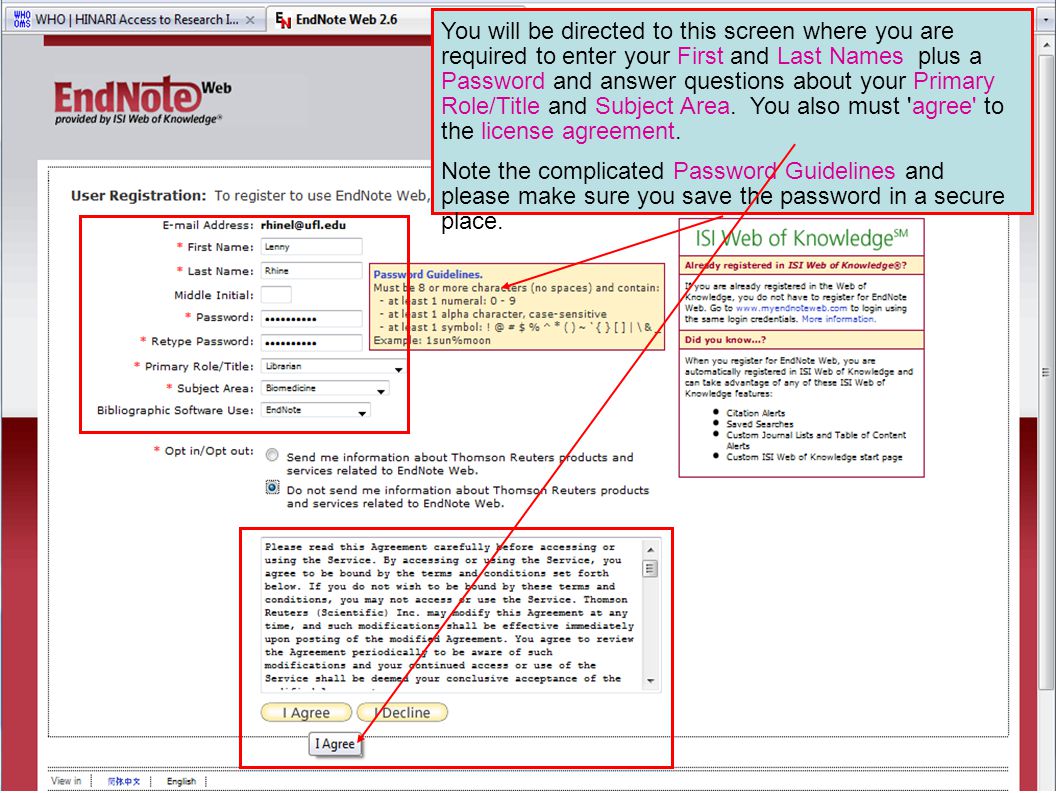Click the Password Guidelines heading
This screenshot has height=793, width=1058.
(428, 275)
